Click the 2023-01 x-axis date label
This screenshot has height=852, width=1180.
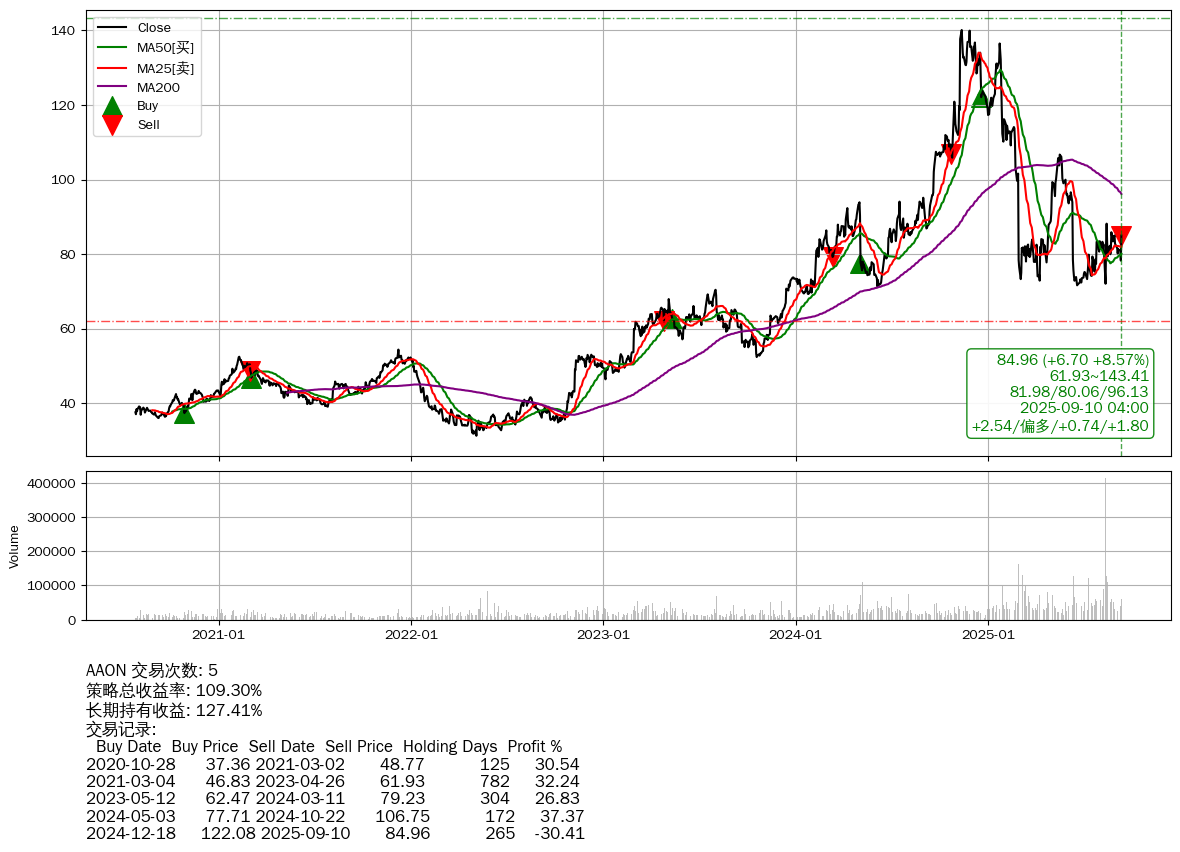click(603, 634)
